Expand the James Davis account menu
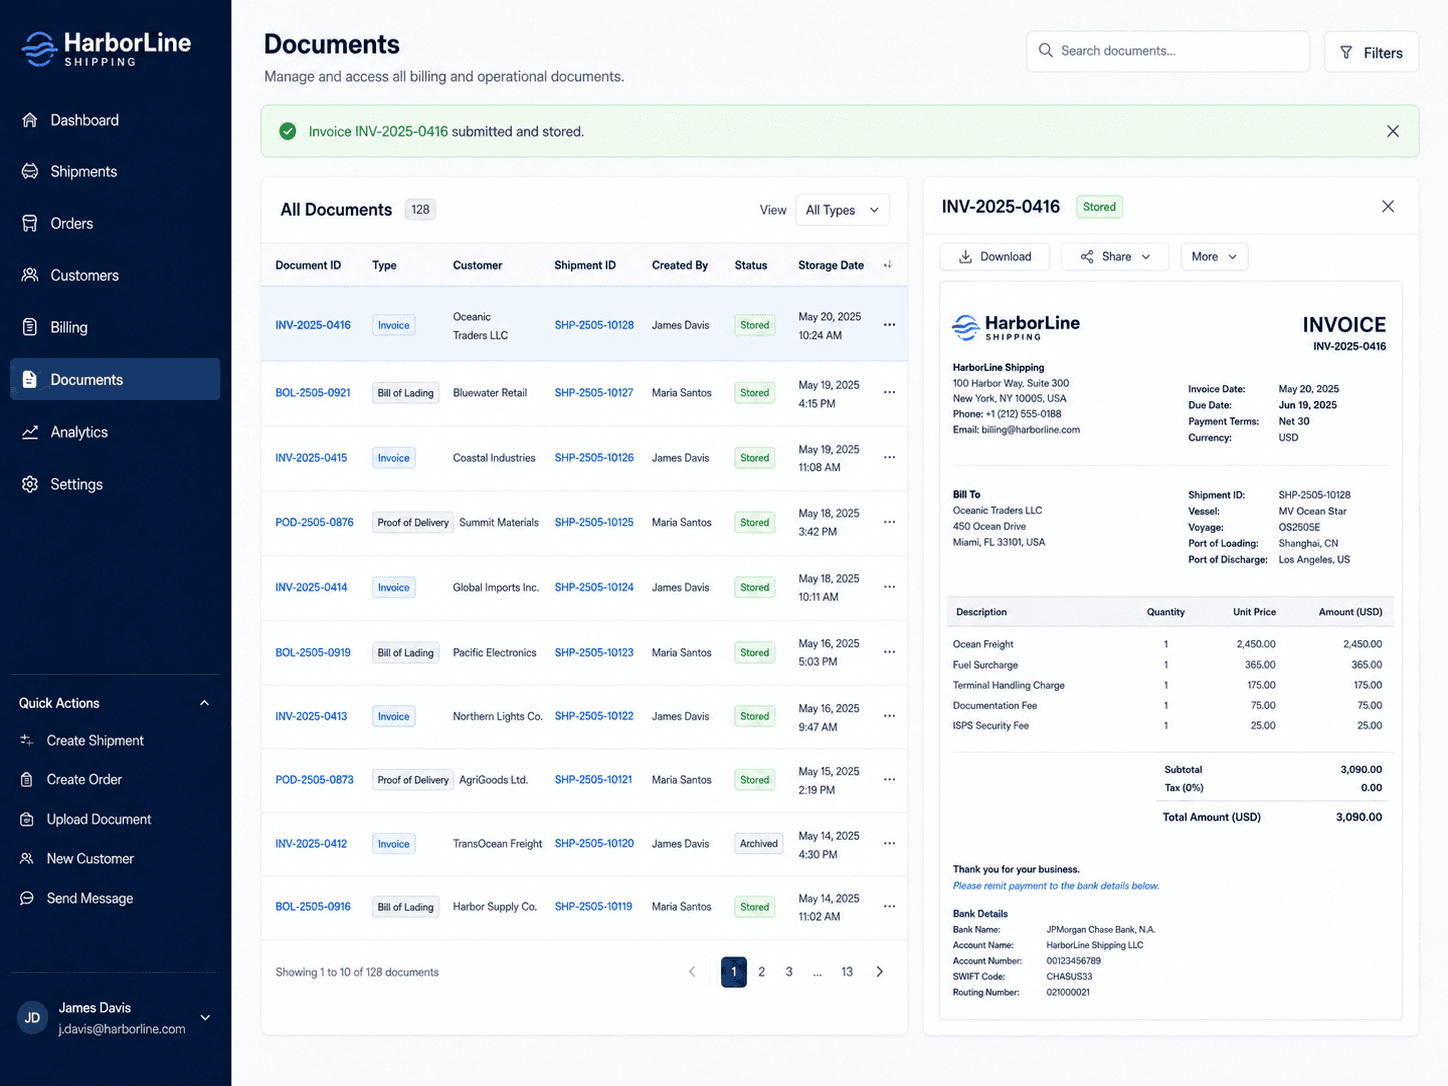This screenshot has height=1086, width=1448. click(205, 1018)
